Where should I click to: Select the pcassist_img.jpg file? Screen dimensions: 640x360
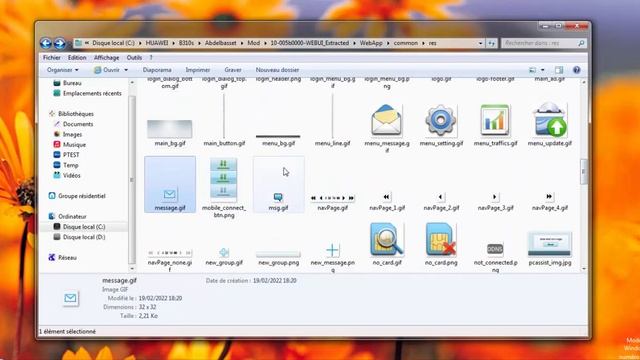pyautogui.click(x=549, y=249)
